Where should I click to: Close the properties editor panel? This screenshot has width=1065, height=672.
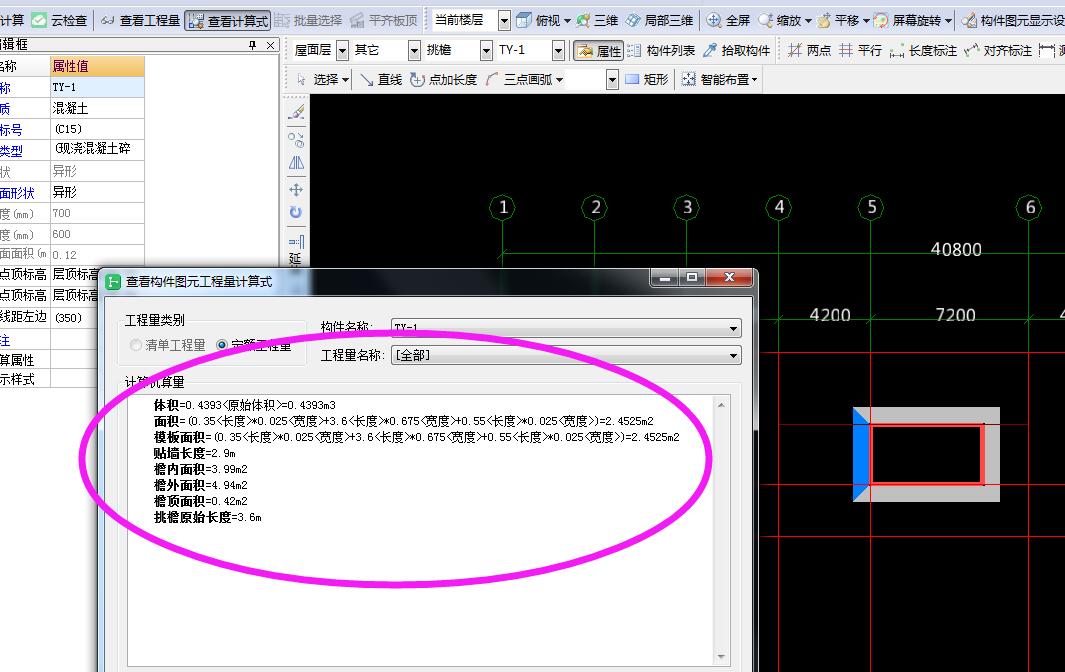click(270, 45)
